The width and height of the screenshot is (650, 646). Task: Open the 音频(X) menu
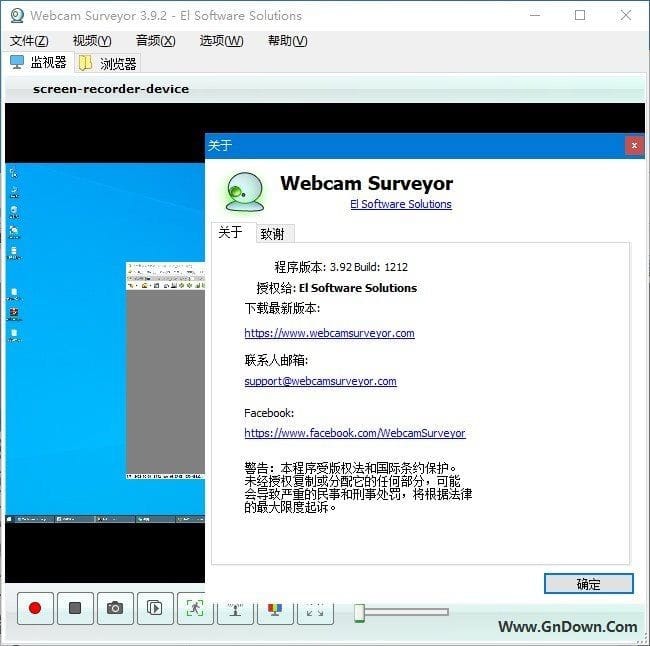tap(155, 41)
